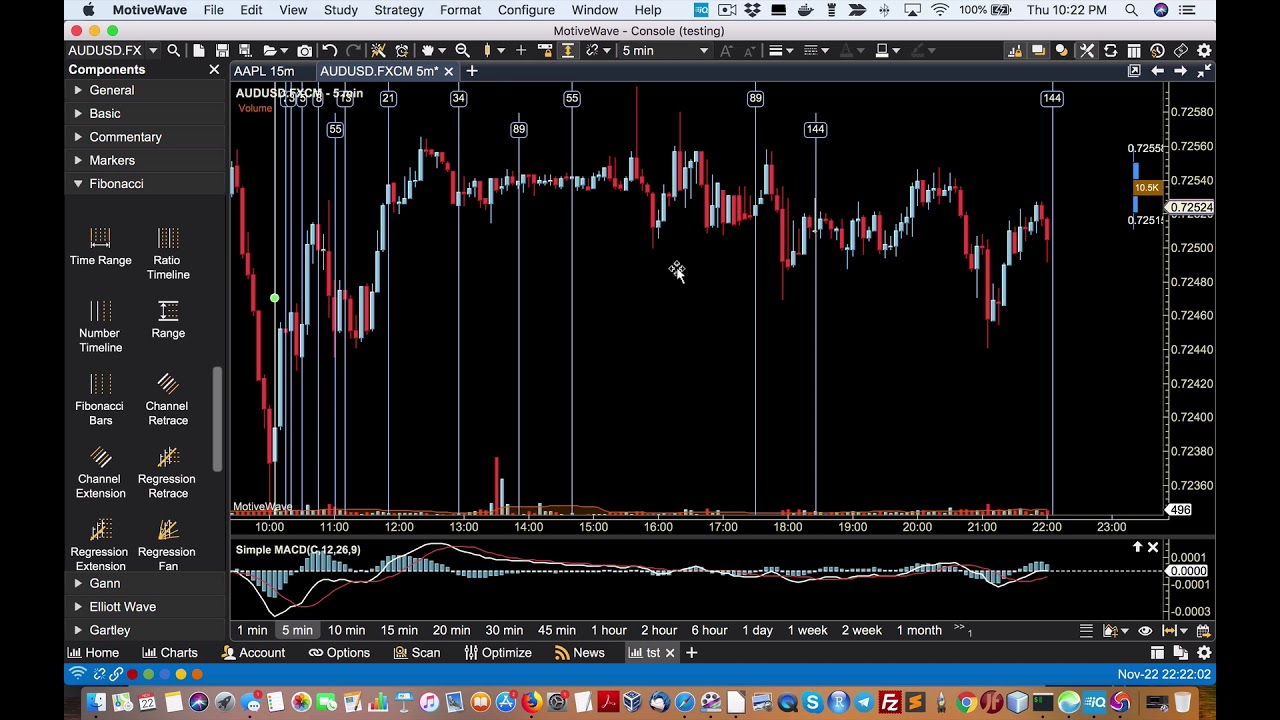
Task: Click the instrument search magnifier icon
Action: tap(174, 50)
